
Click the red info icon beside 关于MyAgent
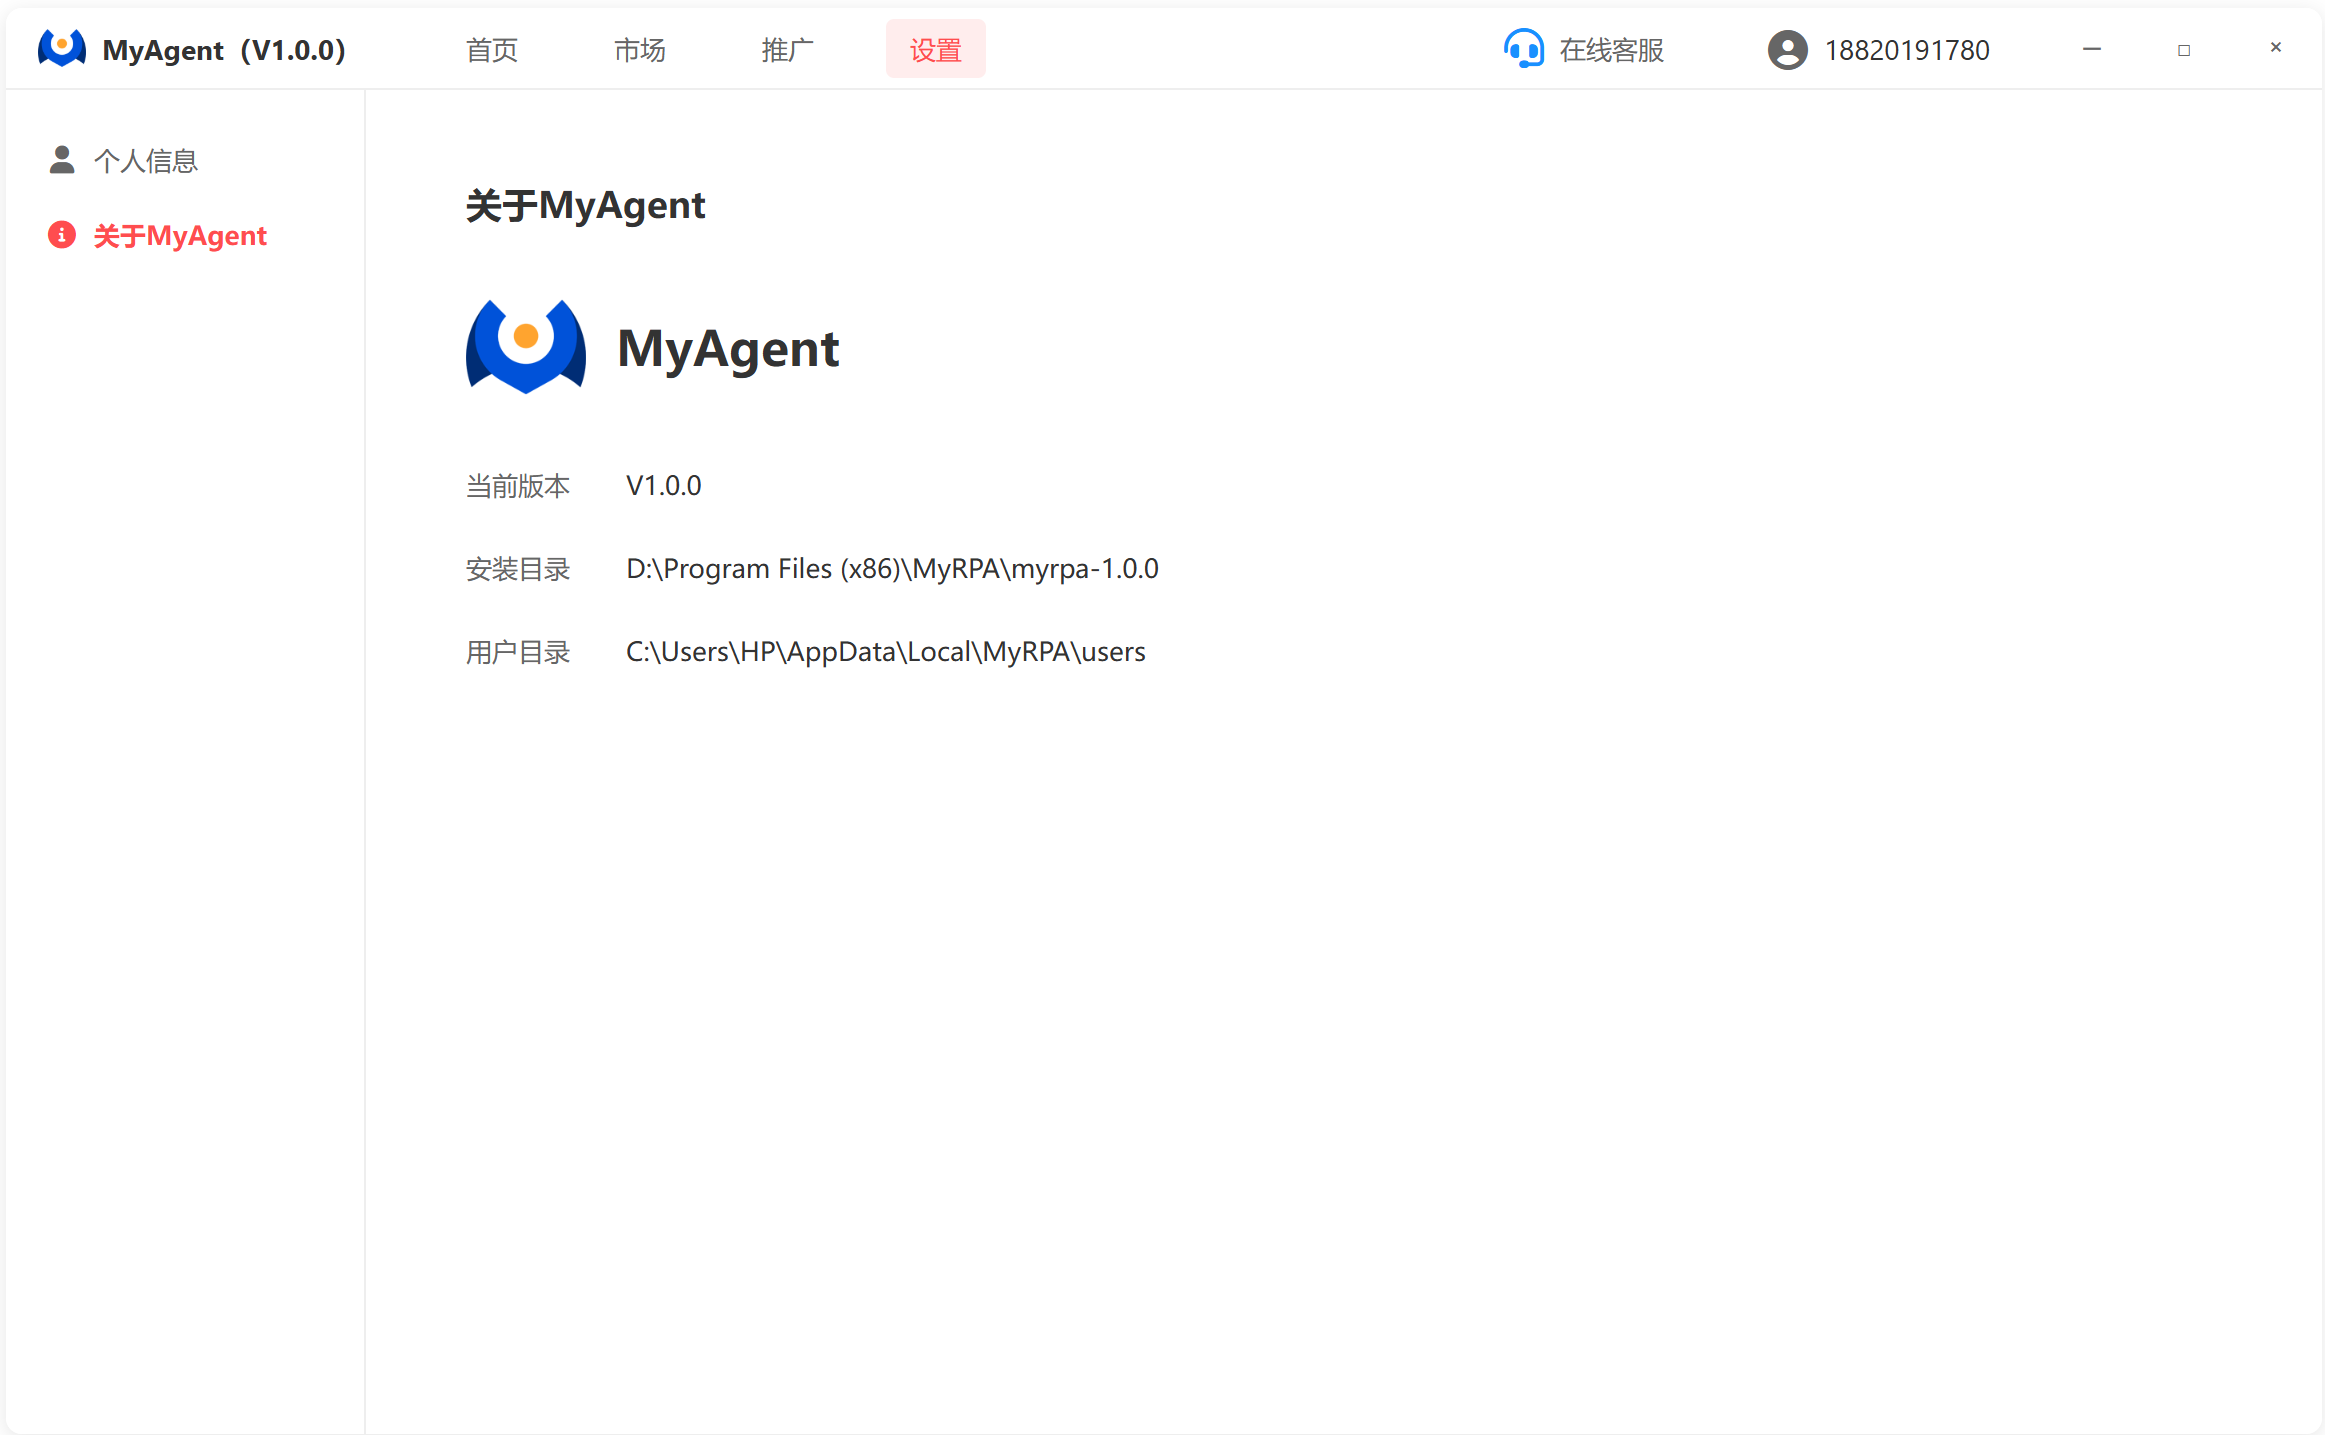(61, 234)
